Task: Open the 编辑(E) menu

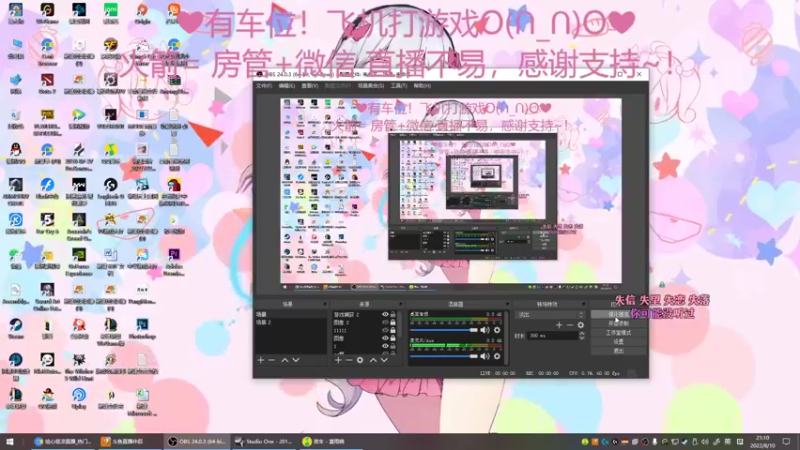Action: point(287,86)
